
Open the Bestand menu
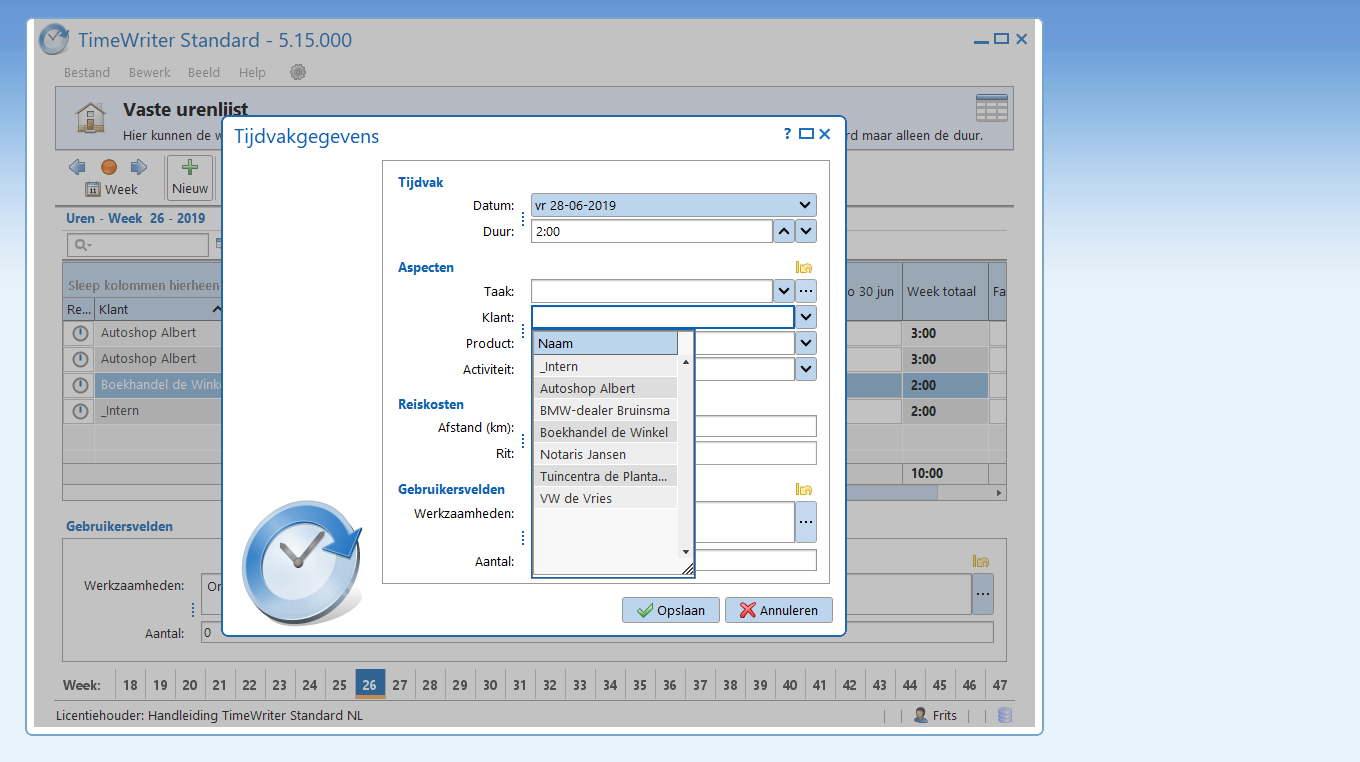(87, 72)
